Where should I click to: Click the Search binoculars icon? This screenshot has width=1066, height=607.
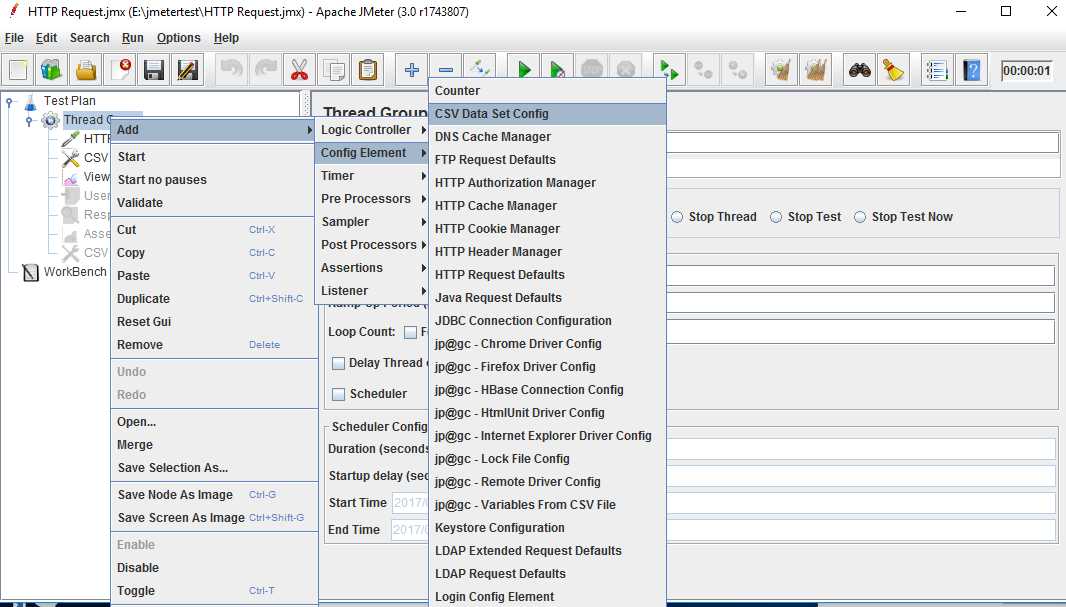tap(859, 70)
